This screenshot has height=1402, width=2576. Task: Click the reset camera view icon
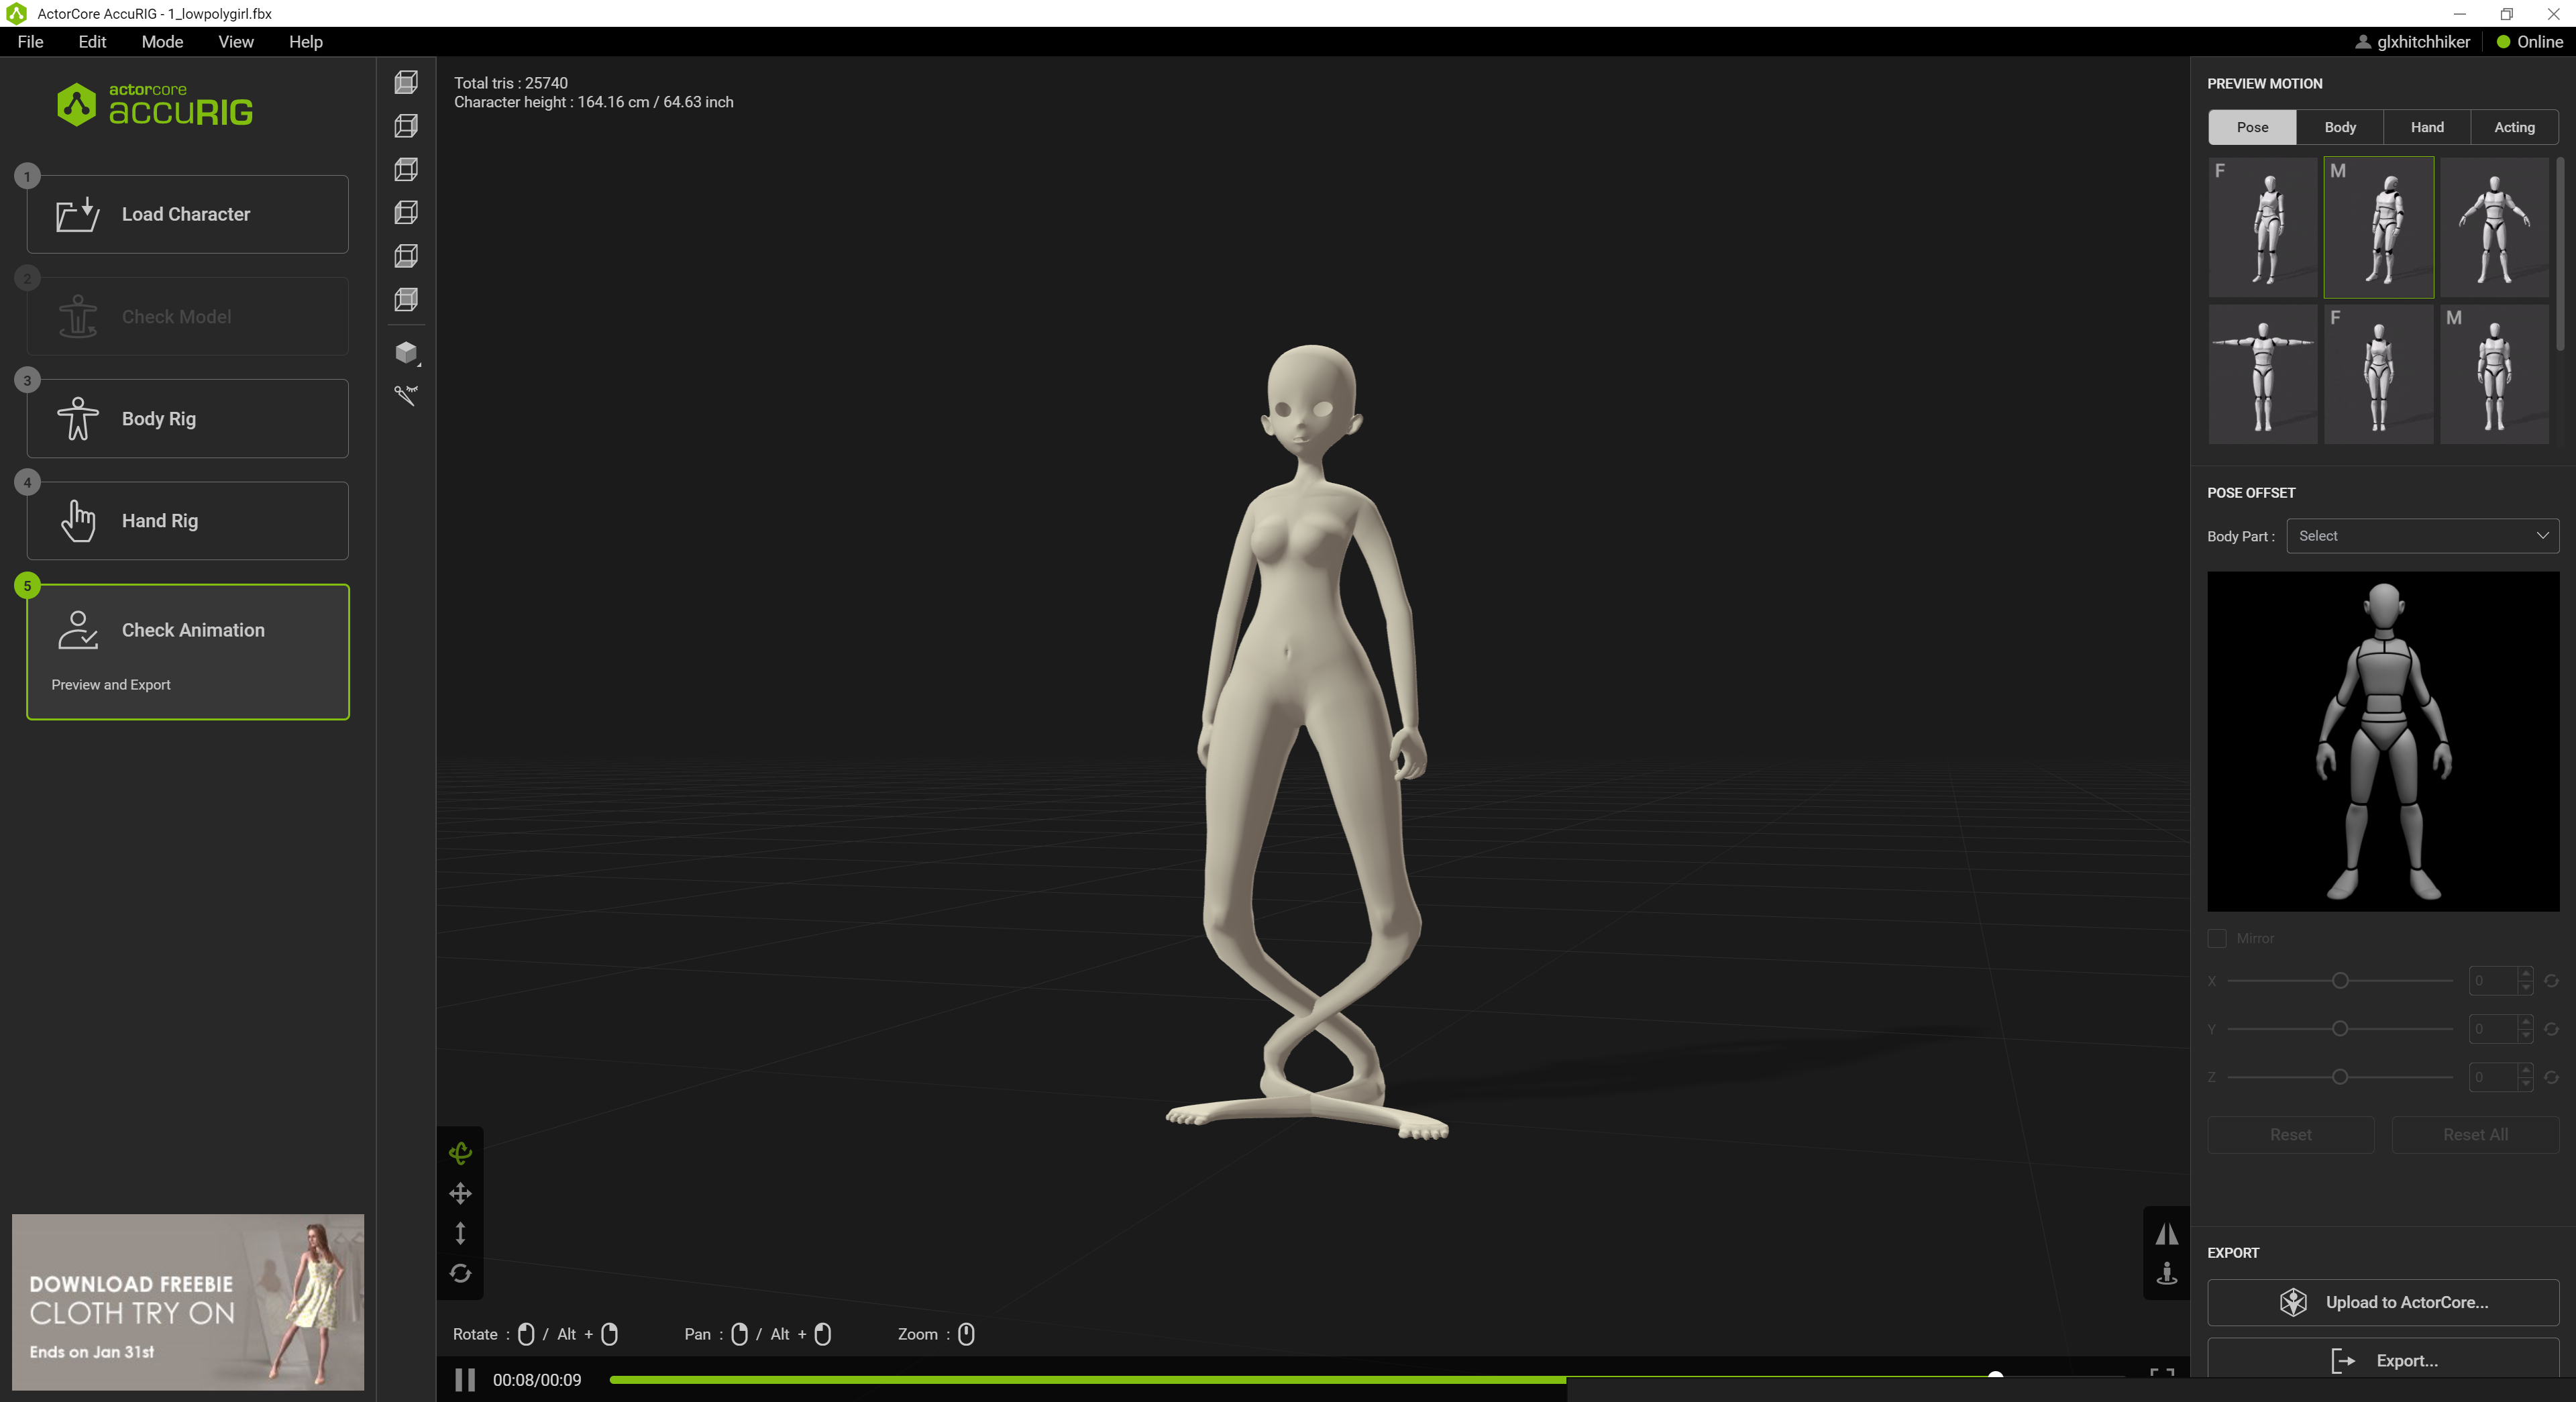point(460,1273)
